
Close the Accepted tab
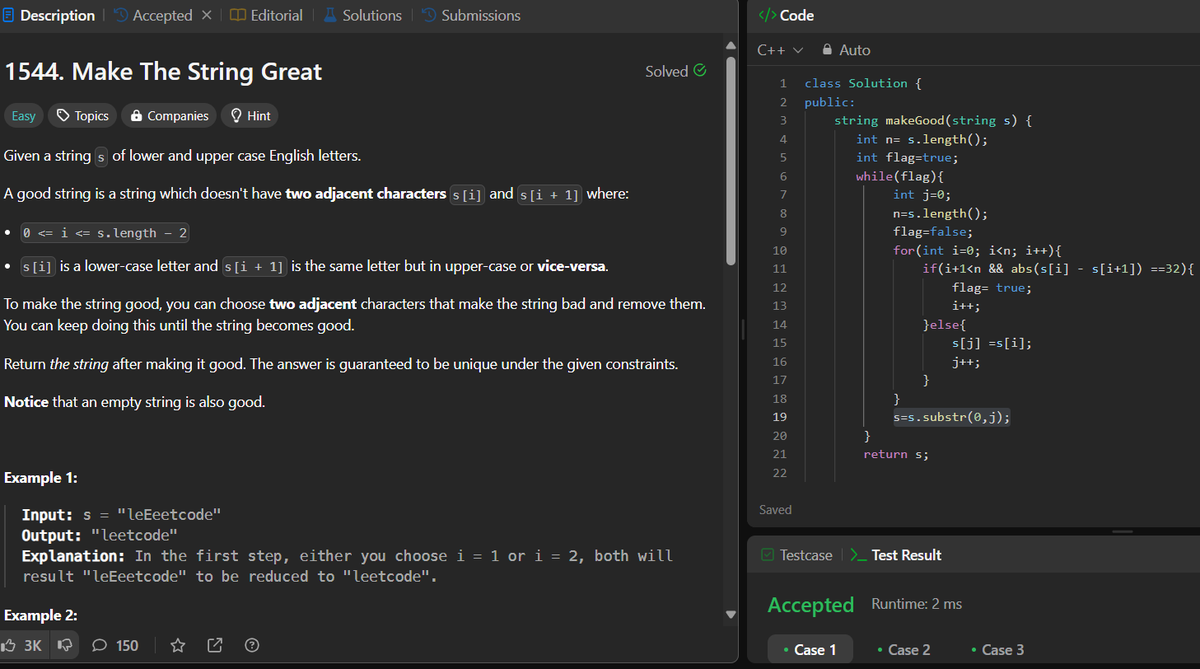tap(207, 15)
